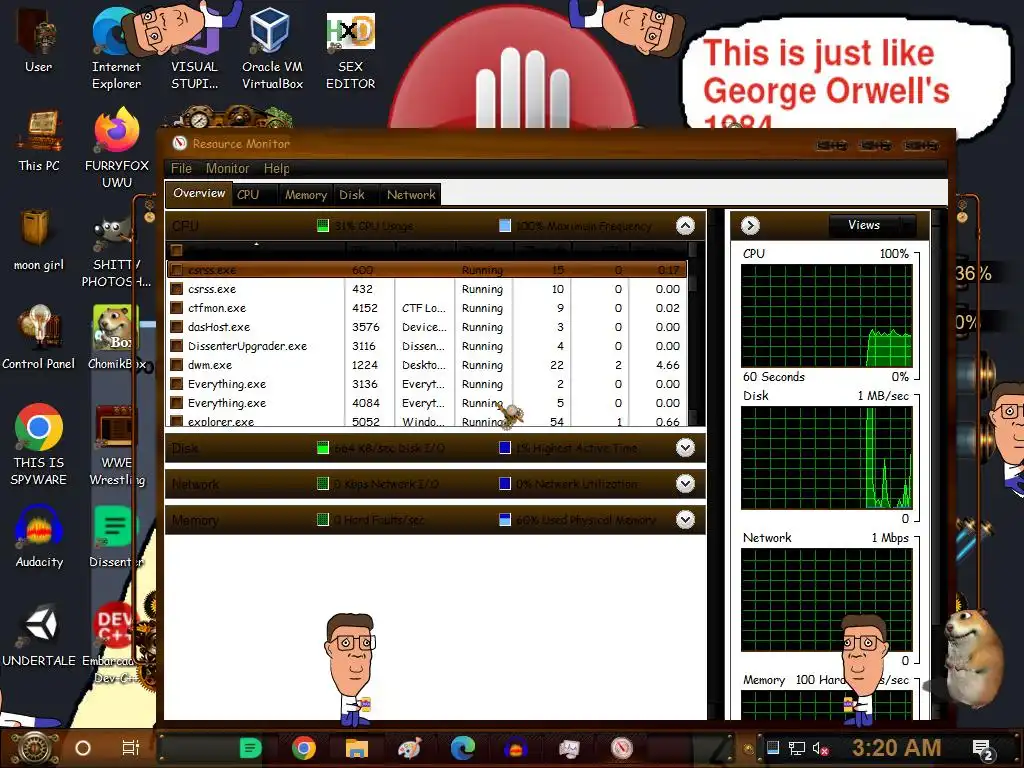Image resolution: width=1024 pixels, height=768 pixels.
Task: Click the 3:20 AM taskbar clock
Action: [x=897, y=748]
